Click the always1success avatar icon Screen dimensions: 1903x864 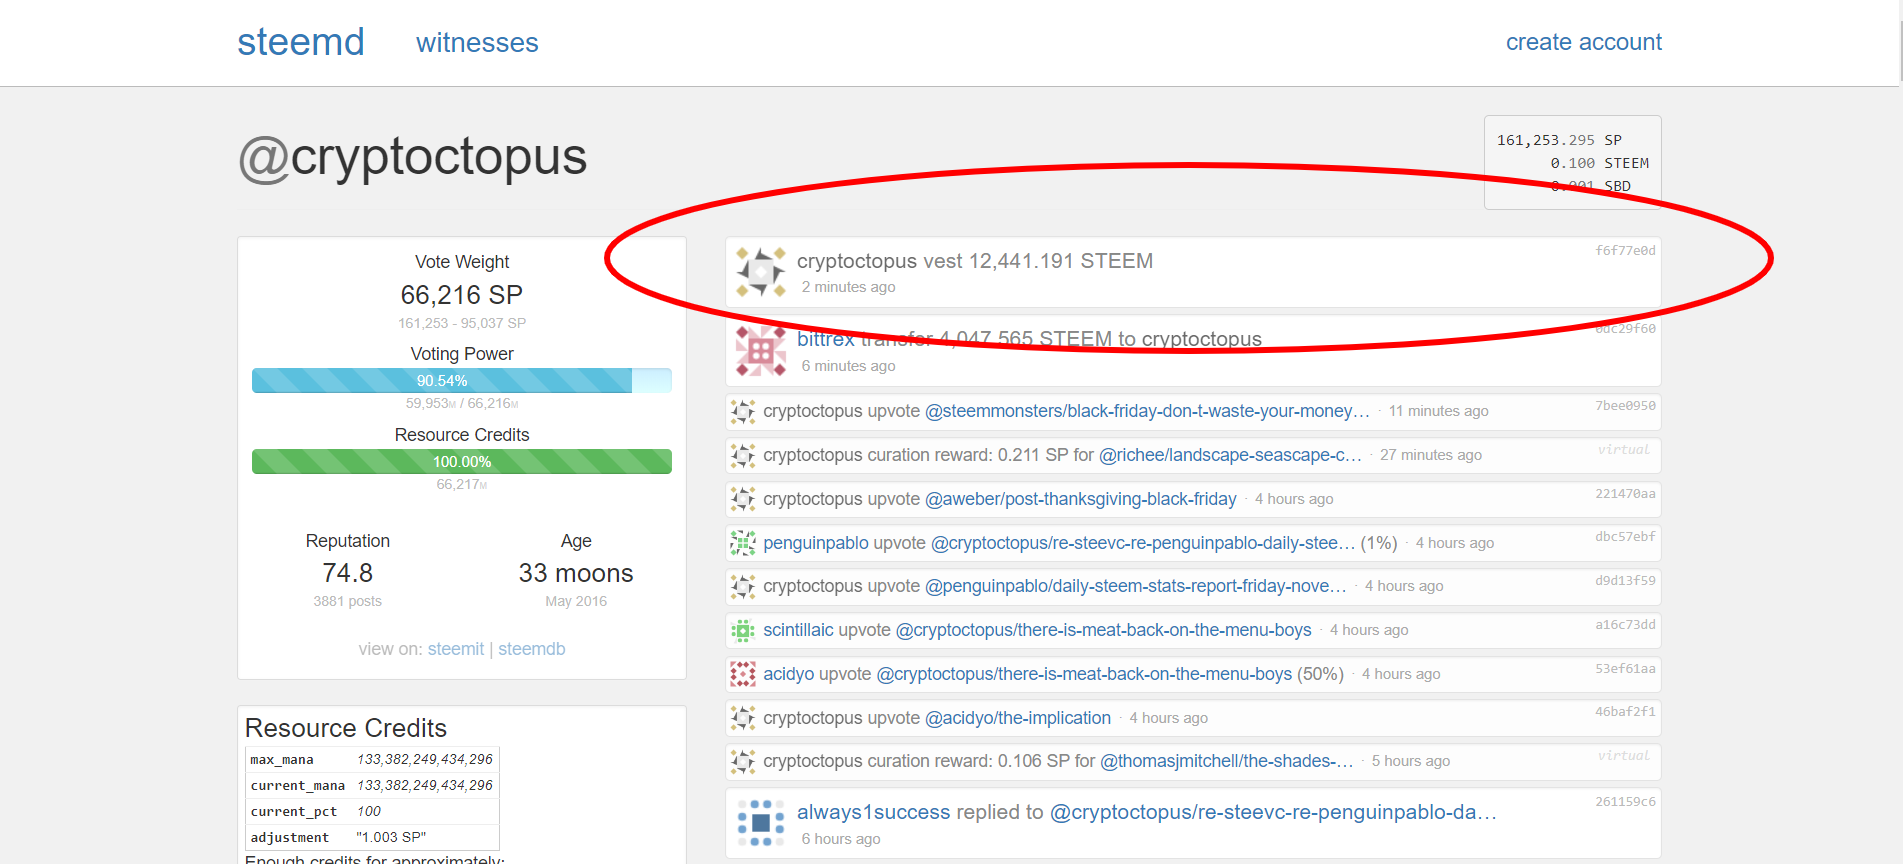[761, 823]
